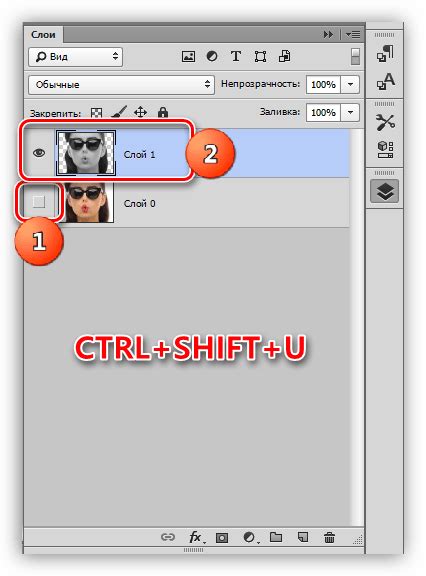Filter for smart objects icon

(285, 56)
